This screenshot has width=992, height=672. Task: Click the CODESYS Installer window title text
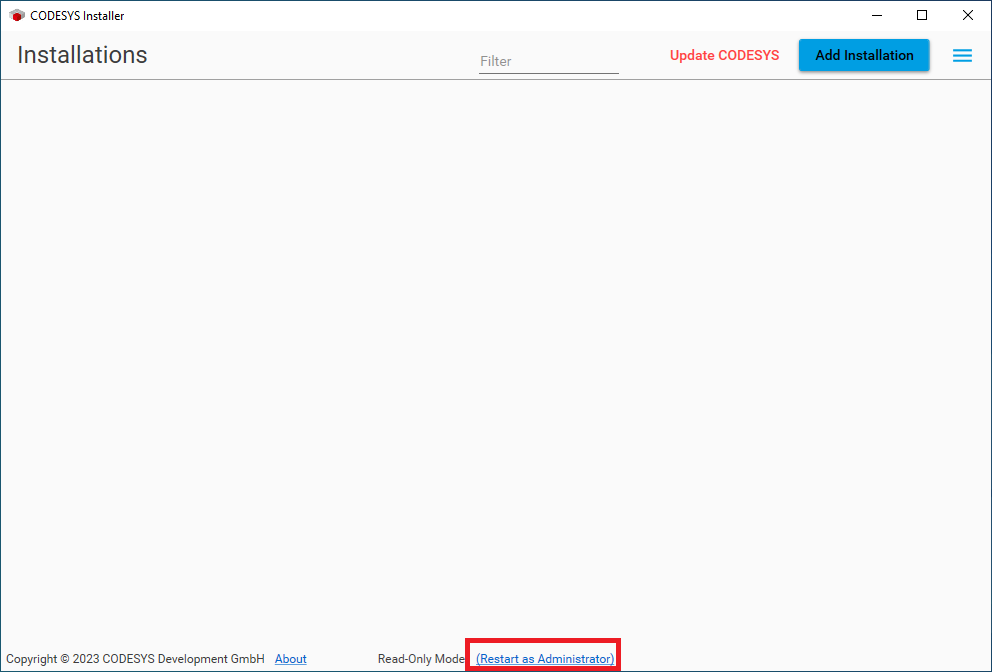click(x=77, y=16)
